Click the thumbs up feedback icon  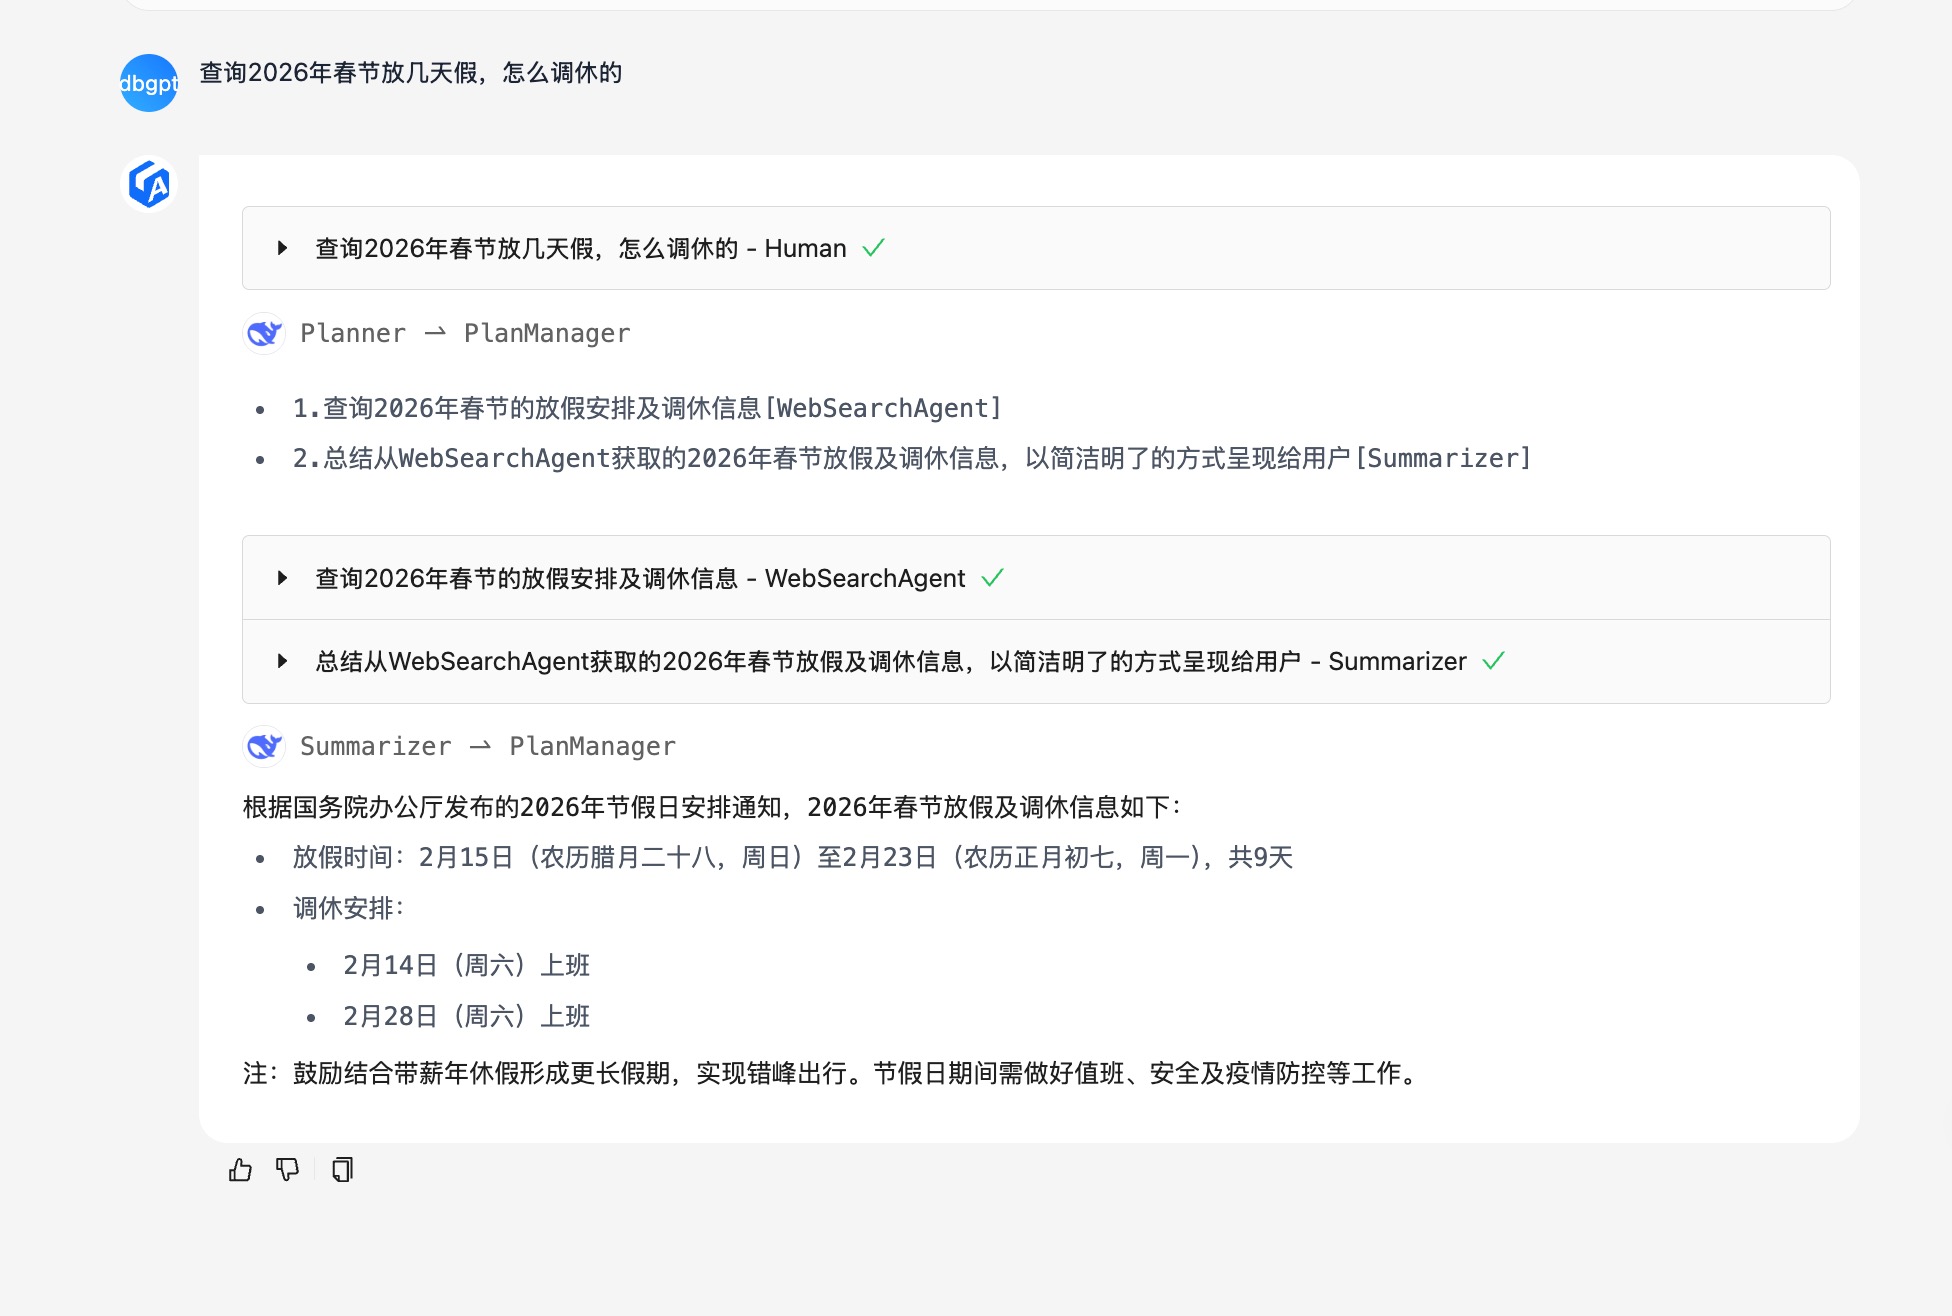tap(240, 1169)
